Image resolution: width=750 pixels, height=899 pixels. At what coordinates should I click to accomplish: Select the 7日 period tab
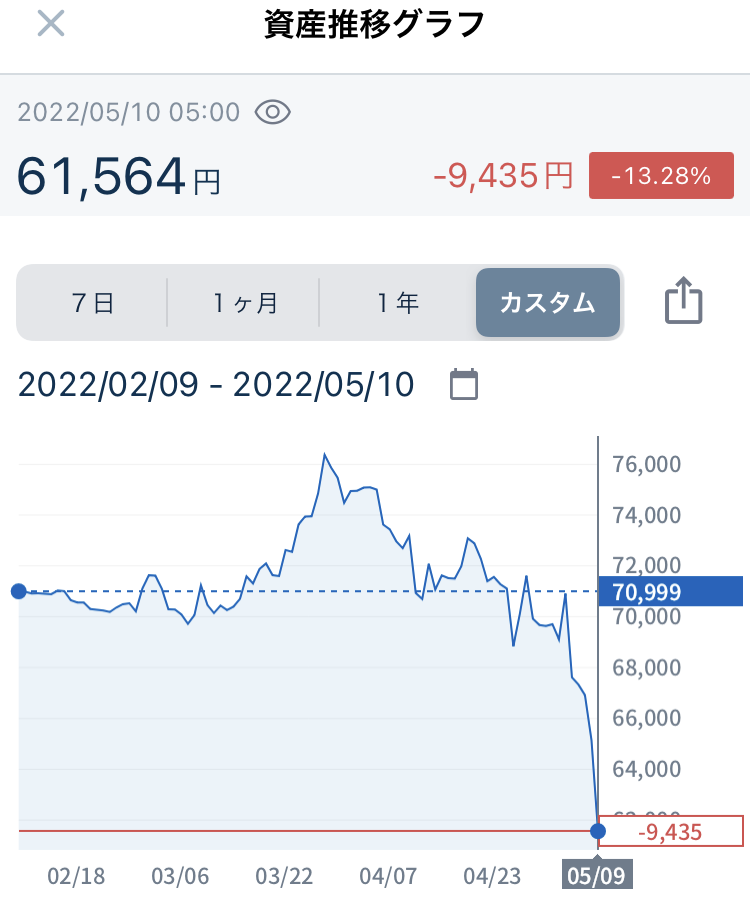93,303
